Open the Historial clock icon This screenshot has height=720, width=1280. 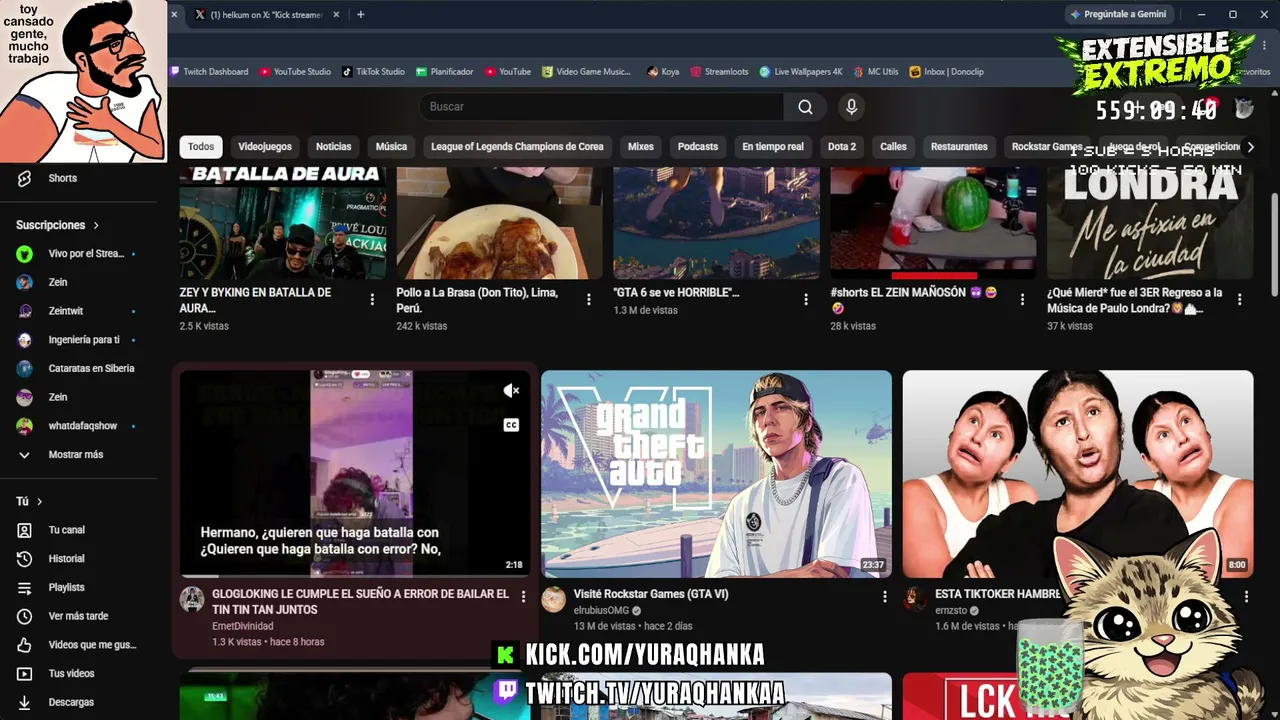(x=25, y=559)
